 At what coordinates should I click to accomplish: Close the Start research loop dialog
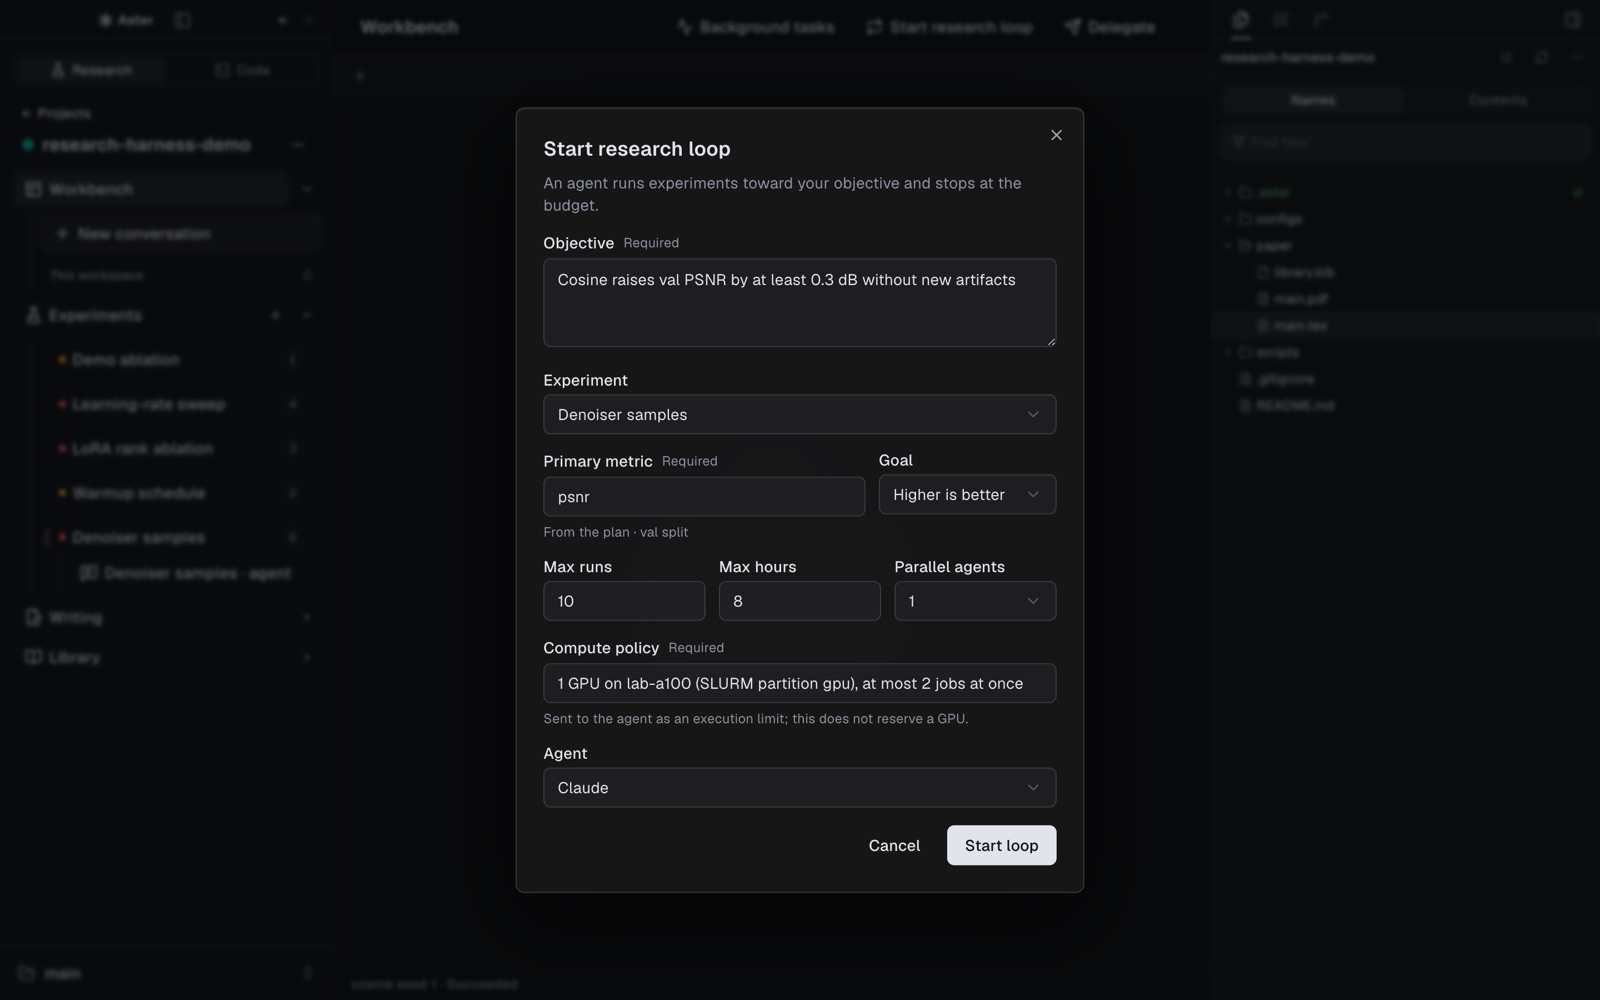(1056, 135)
